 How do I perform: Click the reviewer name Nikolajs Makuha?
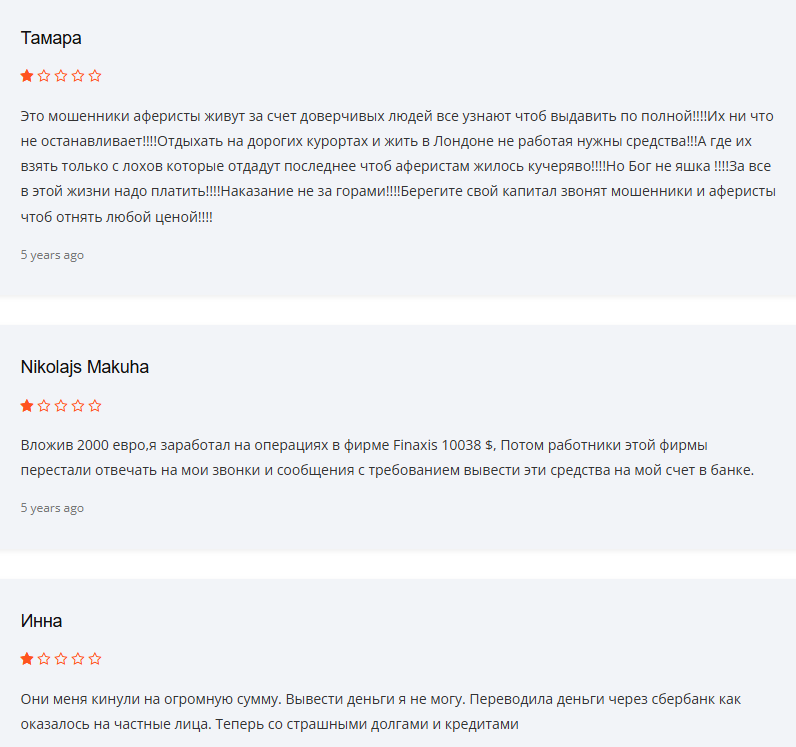[x=85, y=367]
